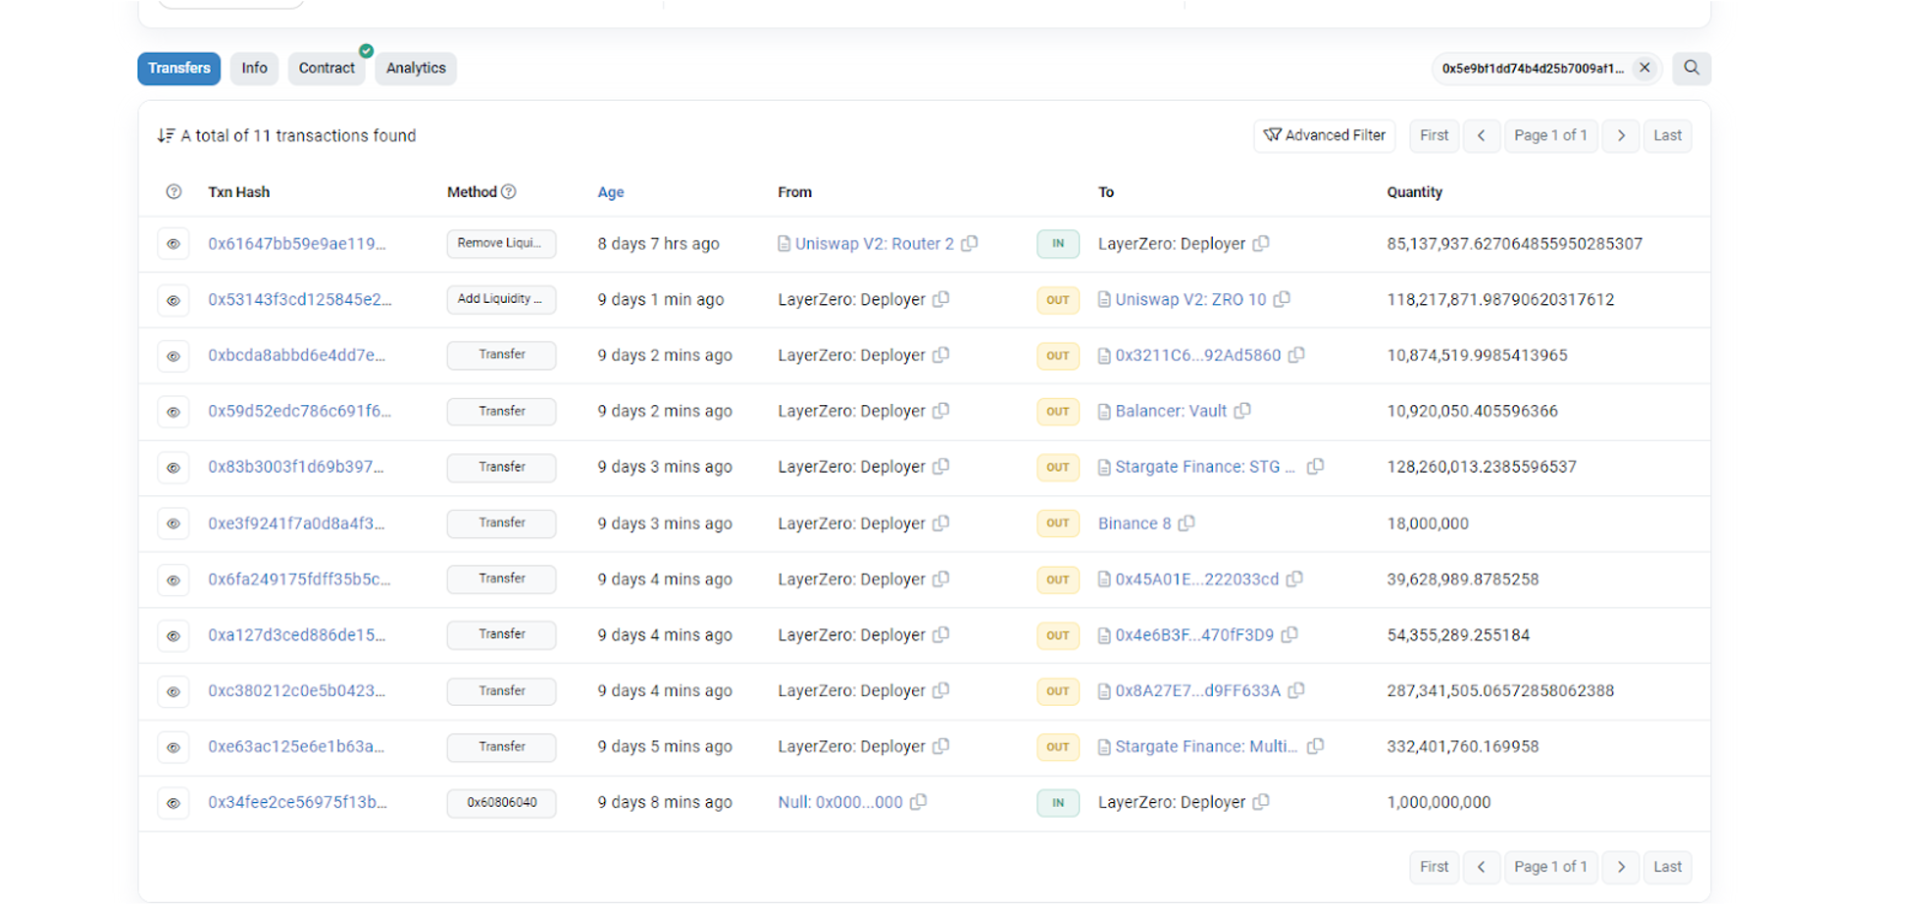Click the bottom Last page button
The height and width of the screenshot is (904, 1920).
point(1667,867)
